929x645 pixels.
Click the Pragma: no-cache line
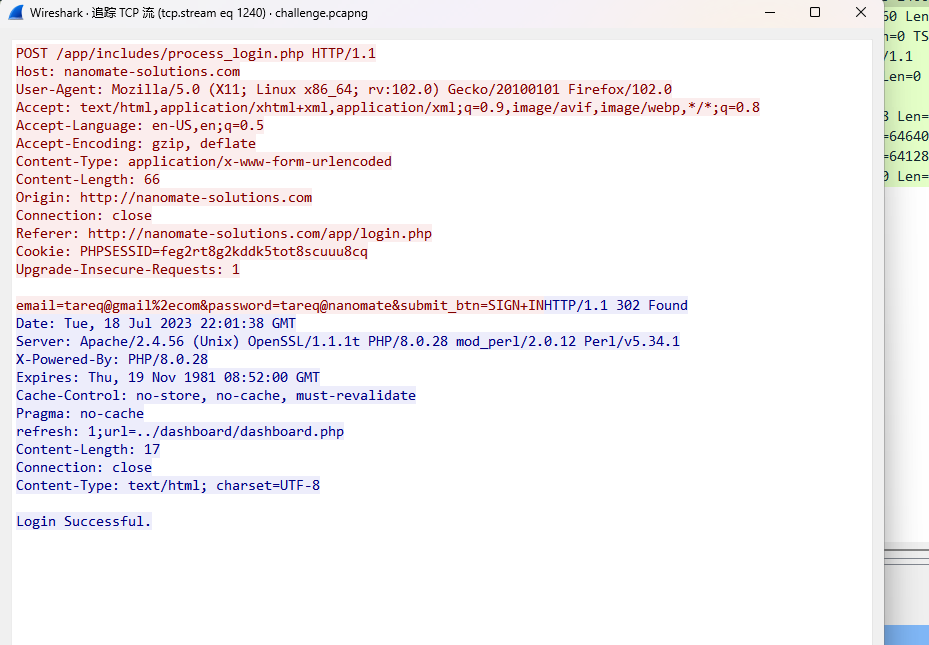(x=80, y=413)
